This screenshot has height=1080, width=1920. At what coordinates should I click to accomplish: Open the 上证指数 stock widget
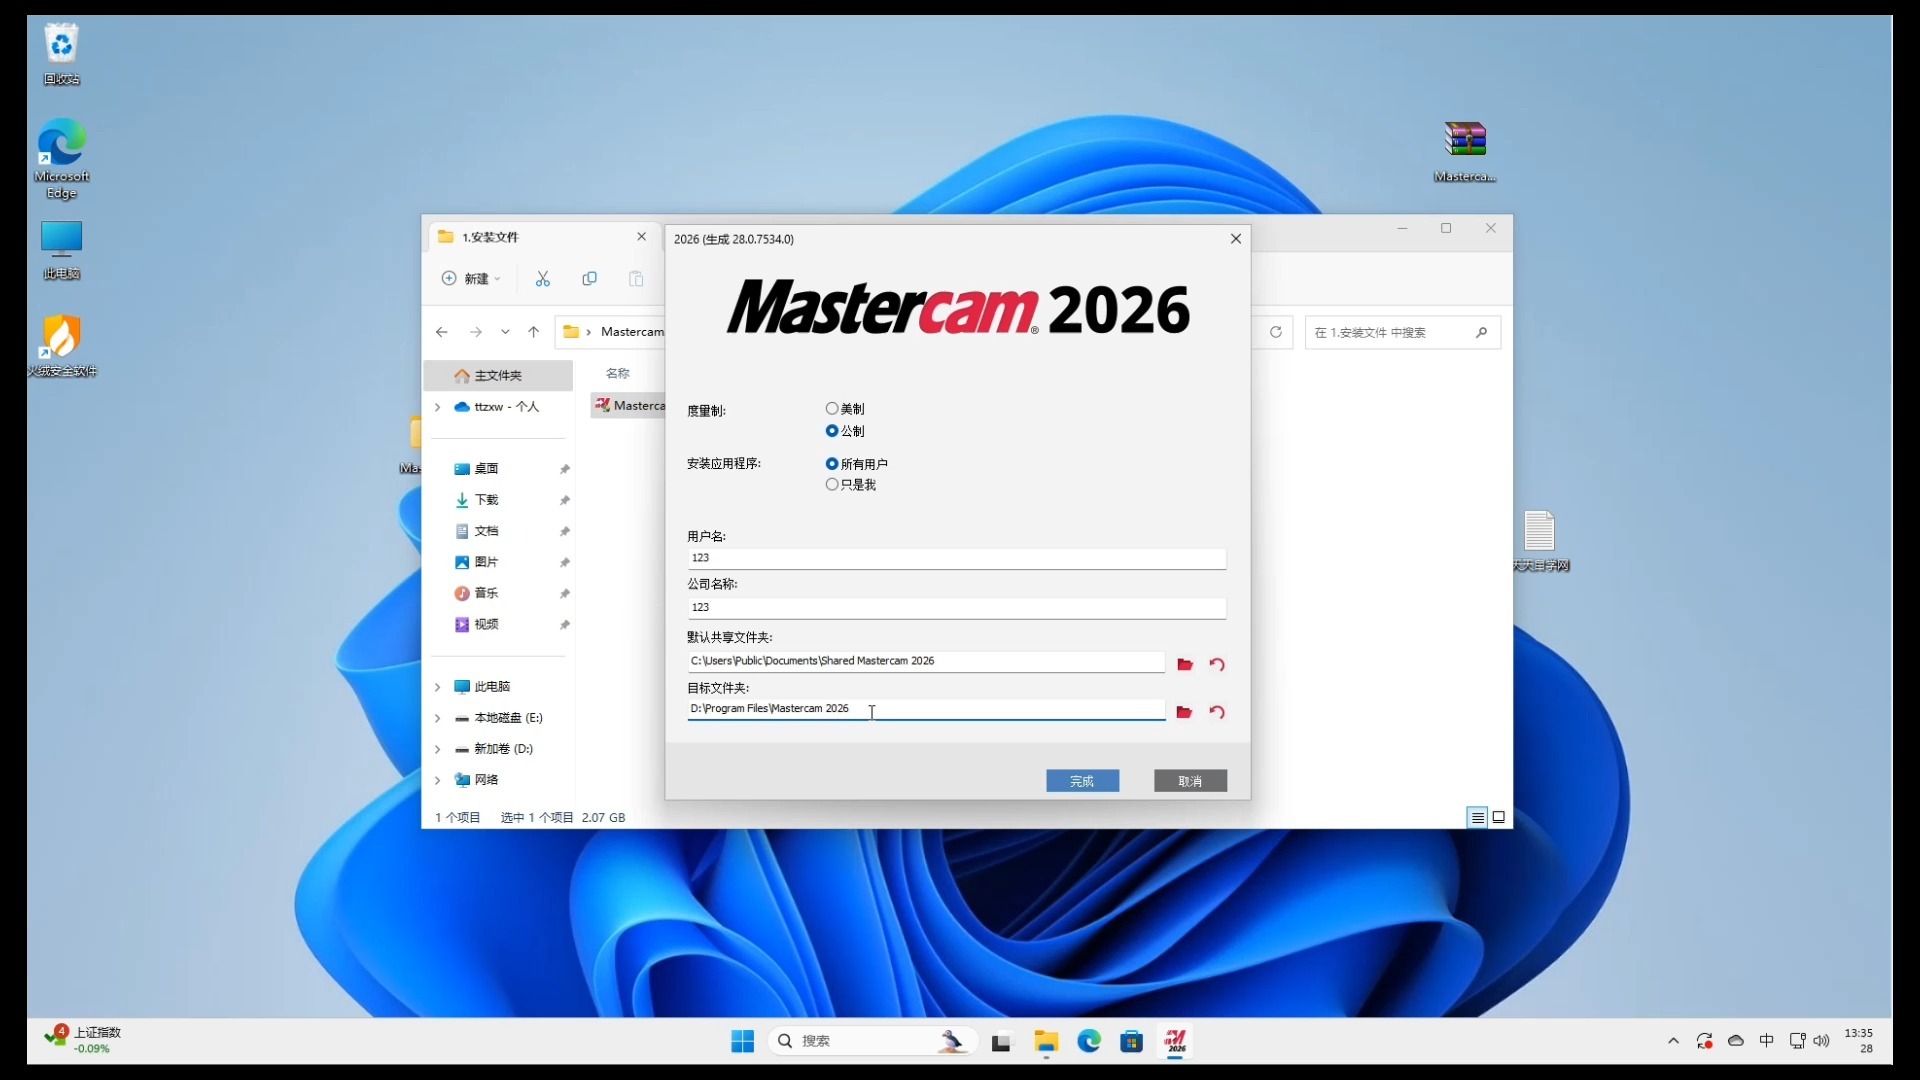pos(83,1041)
